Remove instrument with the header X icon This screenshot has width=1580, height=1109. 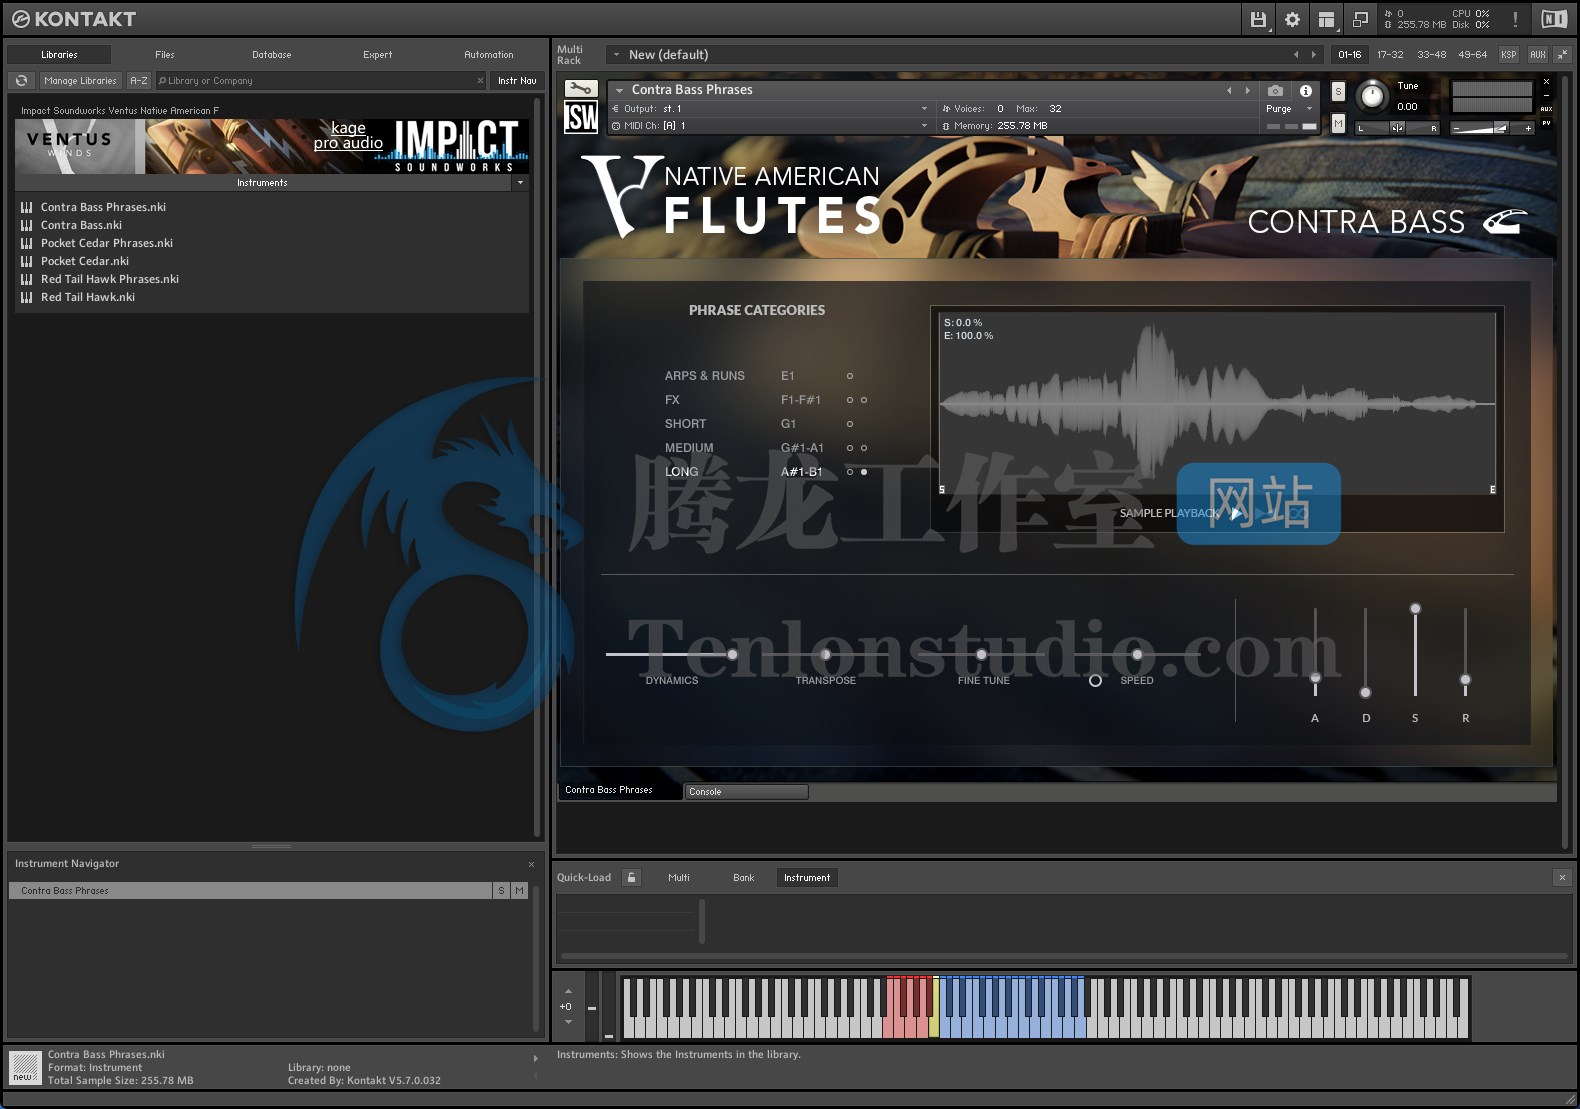1546,82
